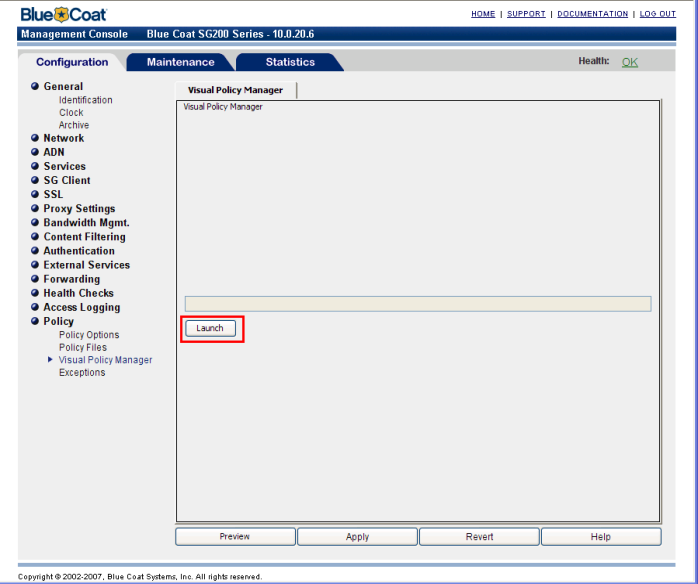This screenshot has height=584, width=698.
Task: Click the LOG OUT link
Action: [657, 14]
